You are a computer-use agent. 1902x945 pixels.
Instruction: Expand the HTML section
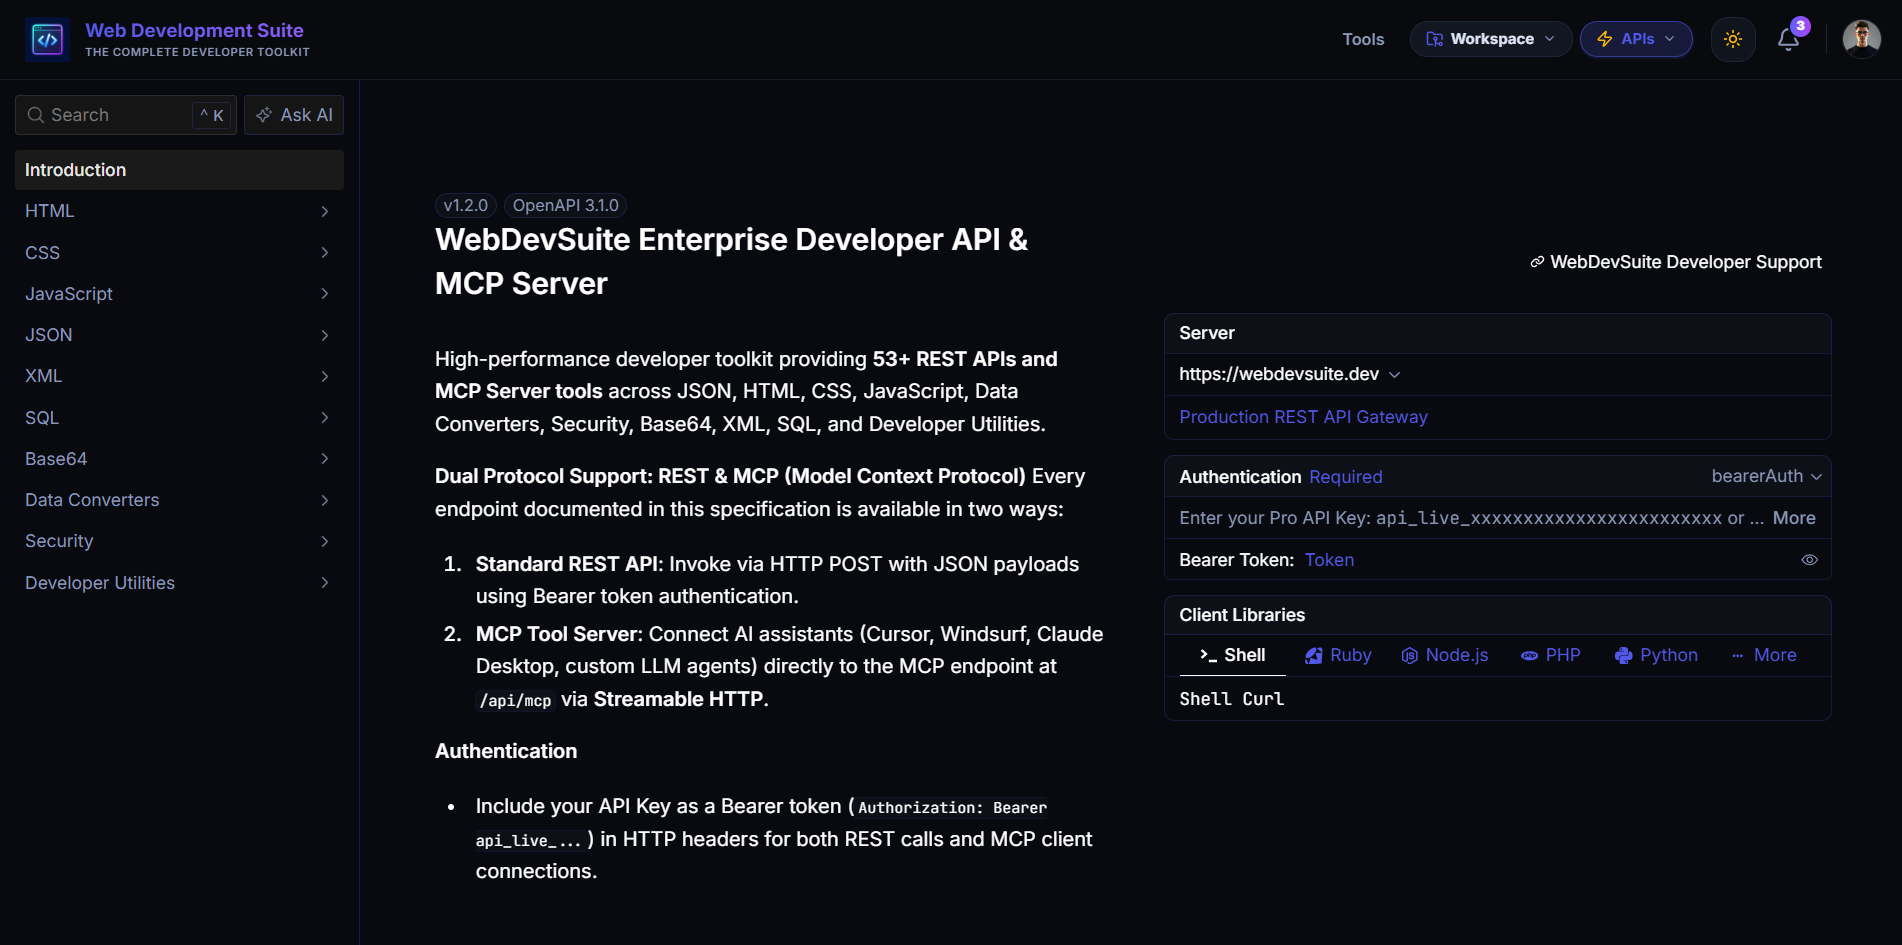pos(179,211)
